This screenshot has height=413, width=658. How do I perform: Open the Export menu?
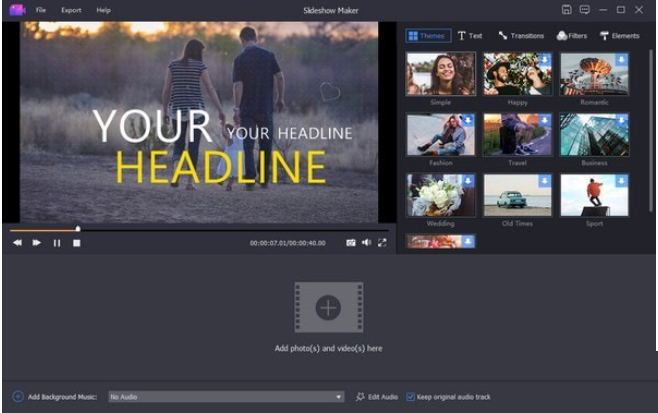click(71, 9)
